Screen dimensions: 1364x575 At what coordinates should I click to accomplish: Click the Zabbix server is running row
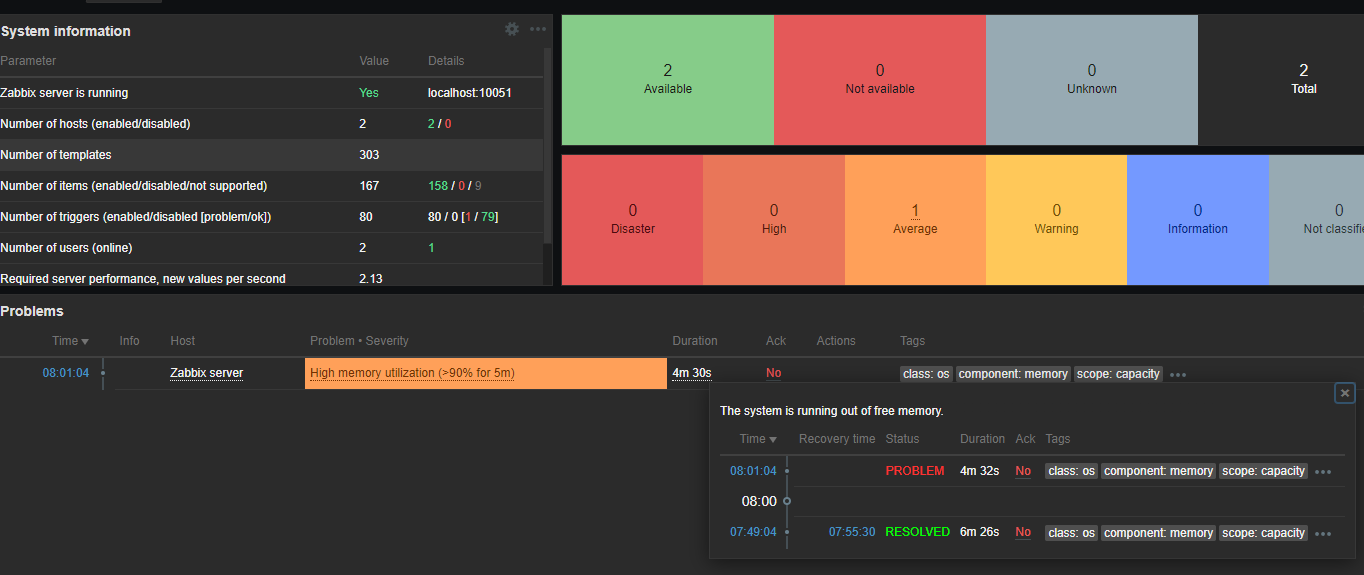[271, 93]
